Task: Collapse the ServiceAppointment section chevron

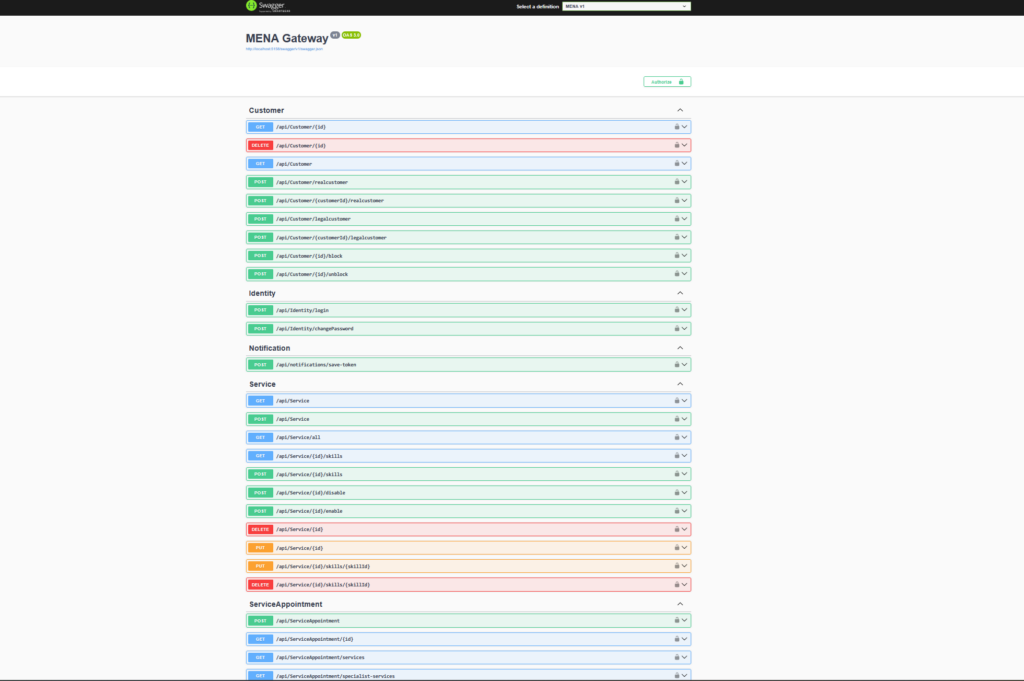Action: click(x=680, y=604)
